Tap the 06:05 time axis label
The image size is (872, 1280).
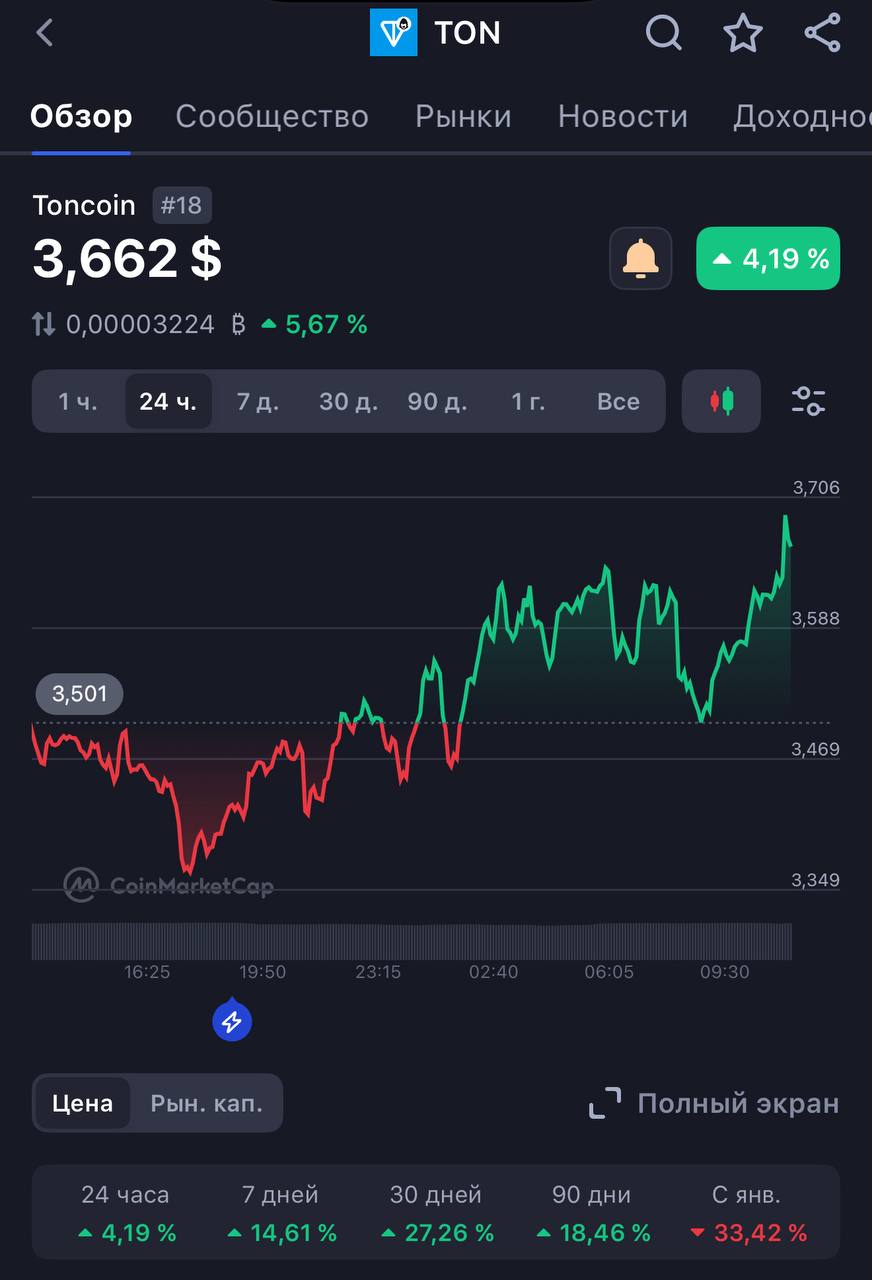[x=609, y=972]
